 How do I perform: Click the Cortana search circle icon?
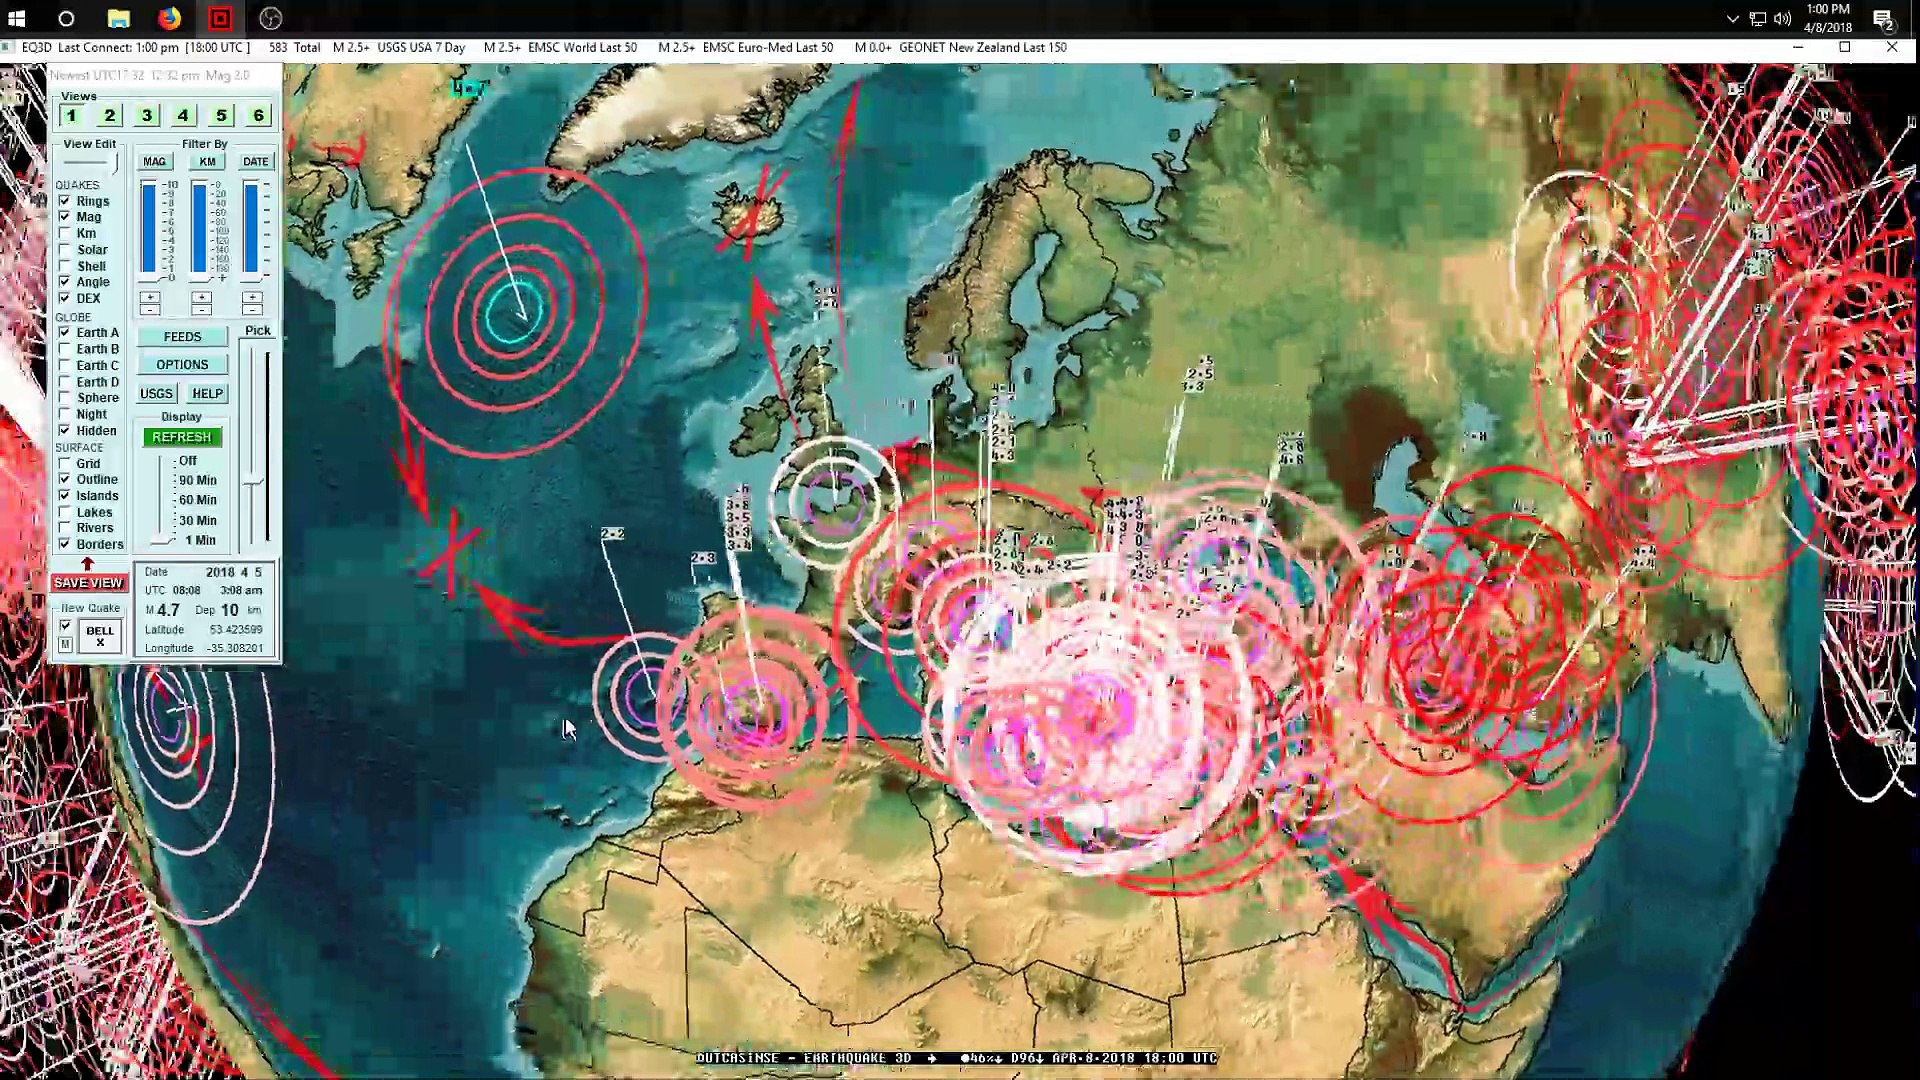tap(66, 18)
